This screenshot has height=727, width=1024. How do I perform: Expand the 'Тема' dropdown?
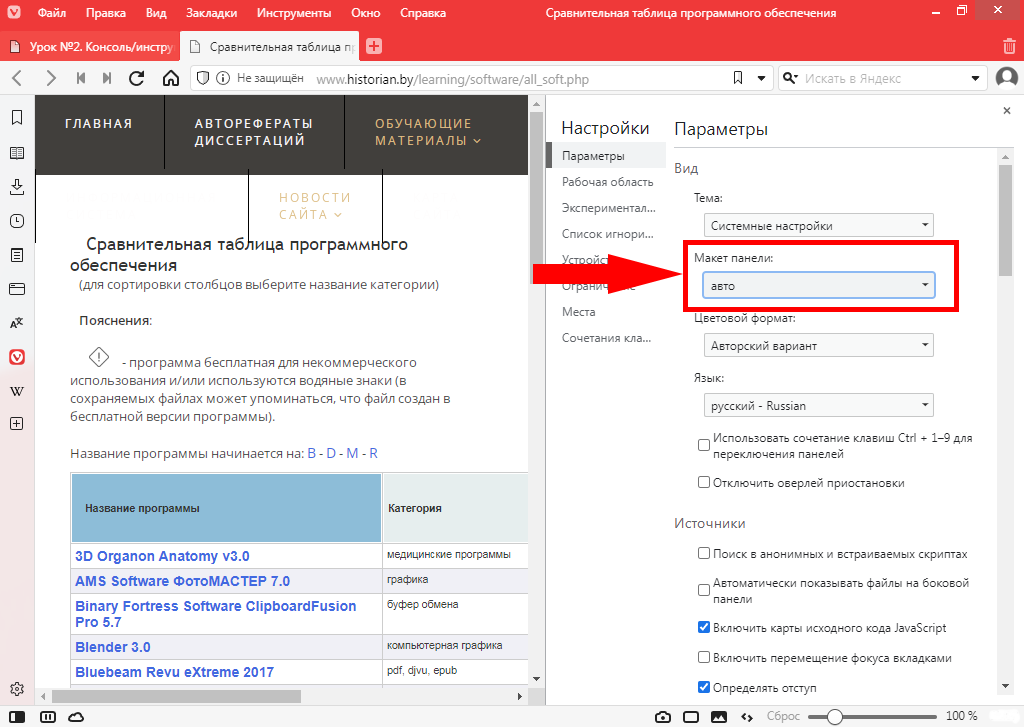pyautogui.click(x=818, y=226)
